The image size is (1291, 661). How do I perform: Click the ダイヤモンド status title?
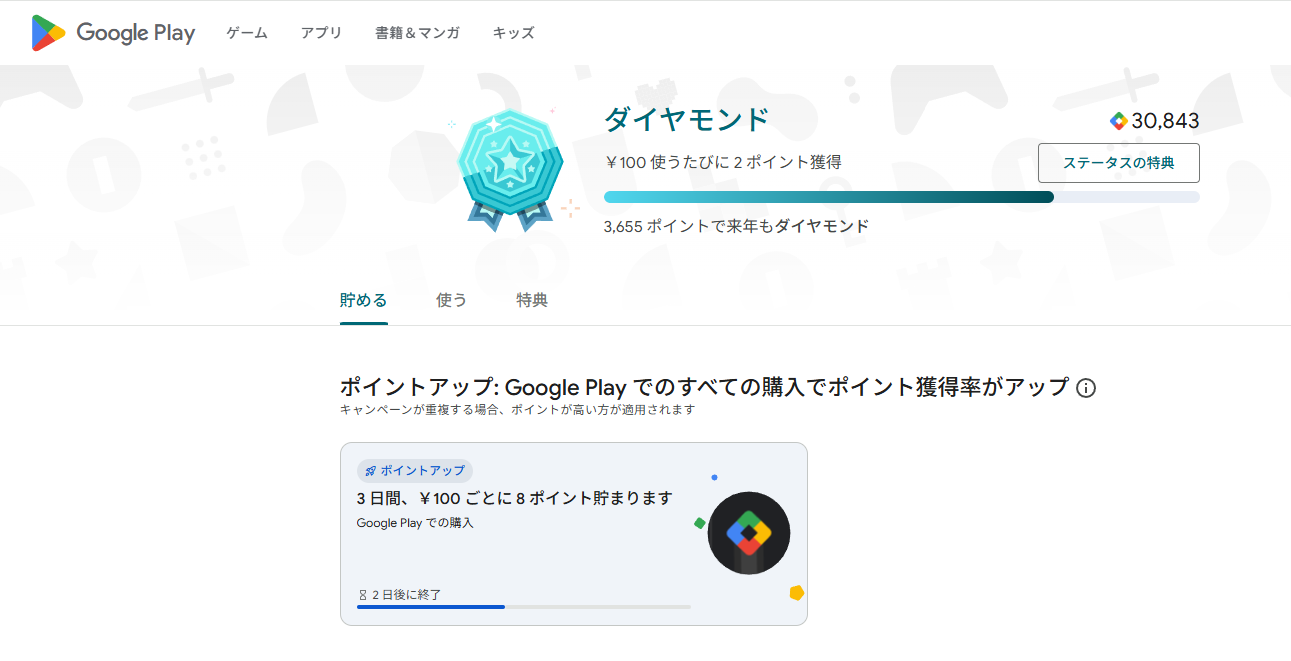pyautogui.click(x=686, y=120)
